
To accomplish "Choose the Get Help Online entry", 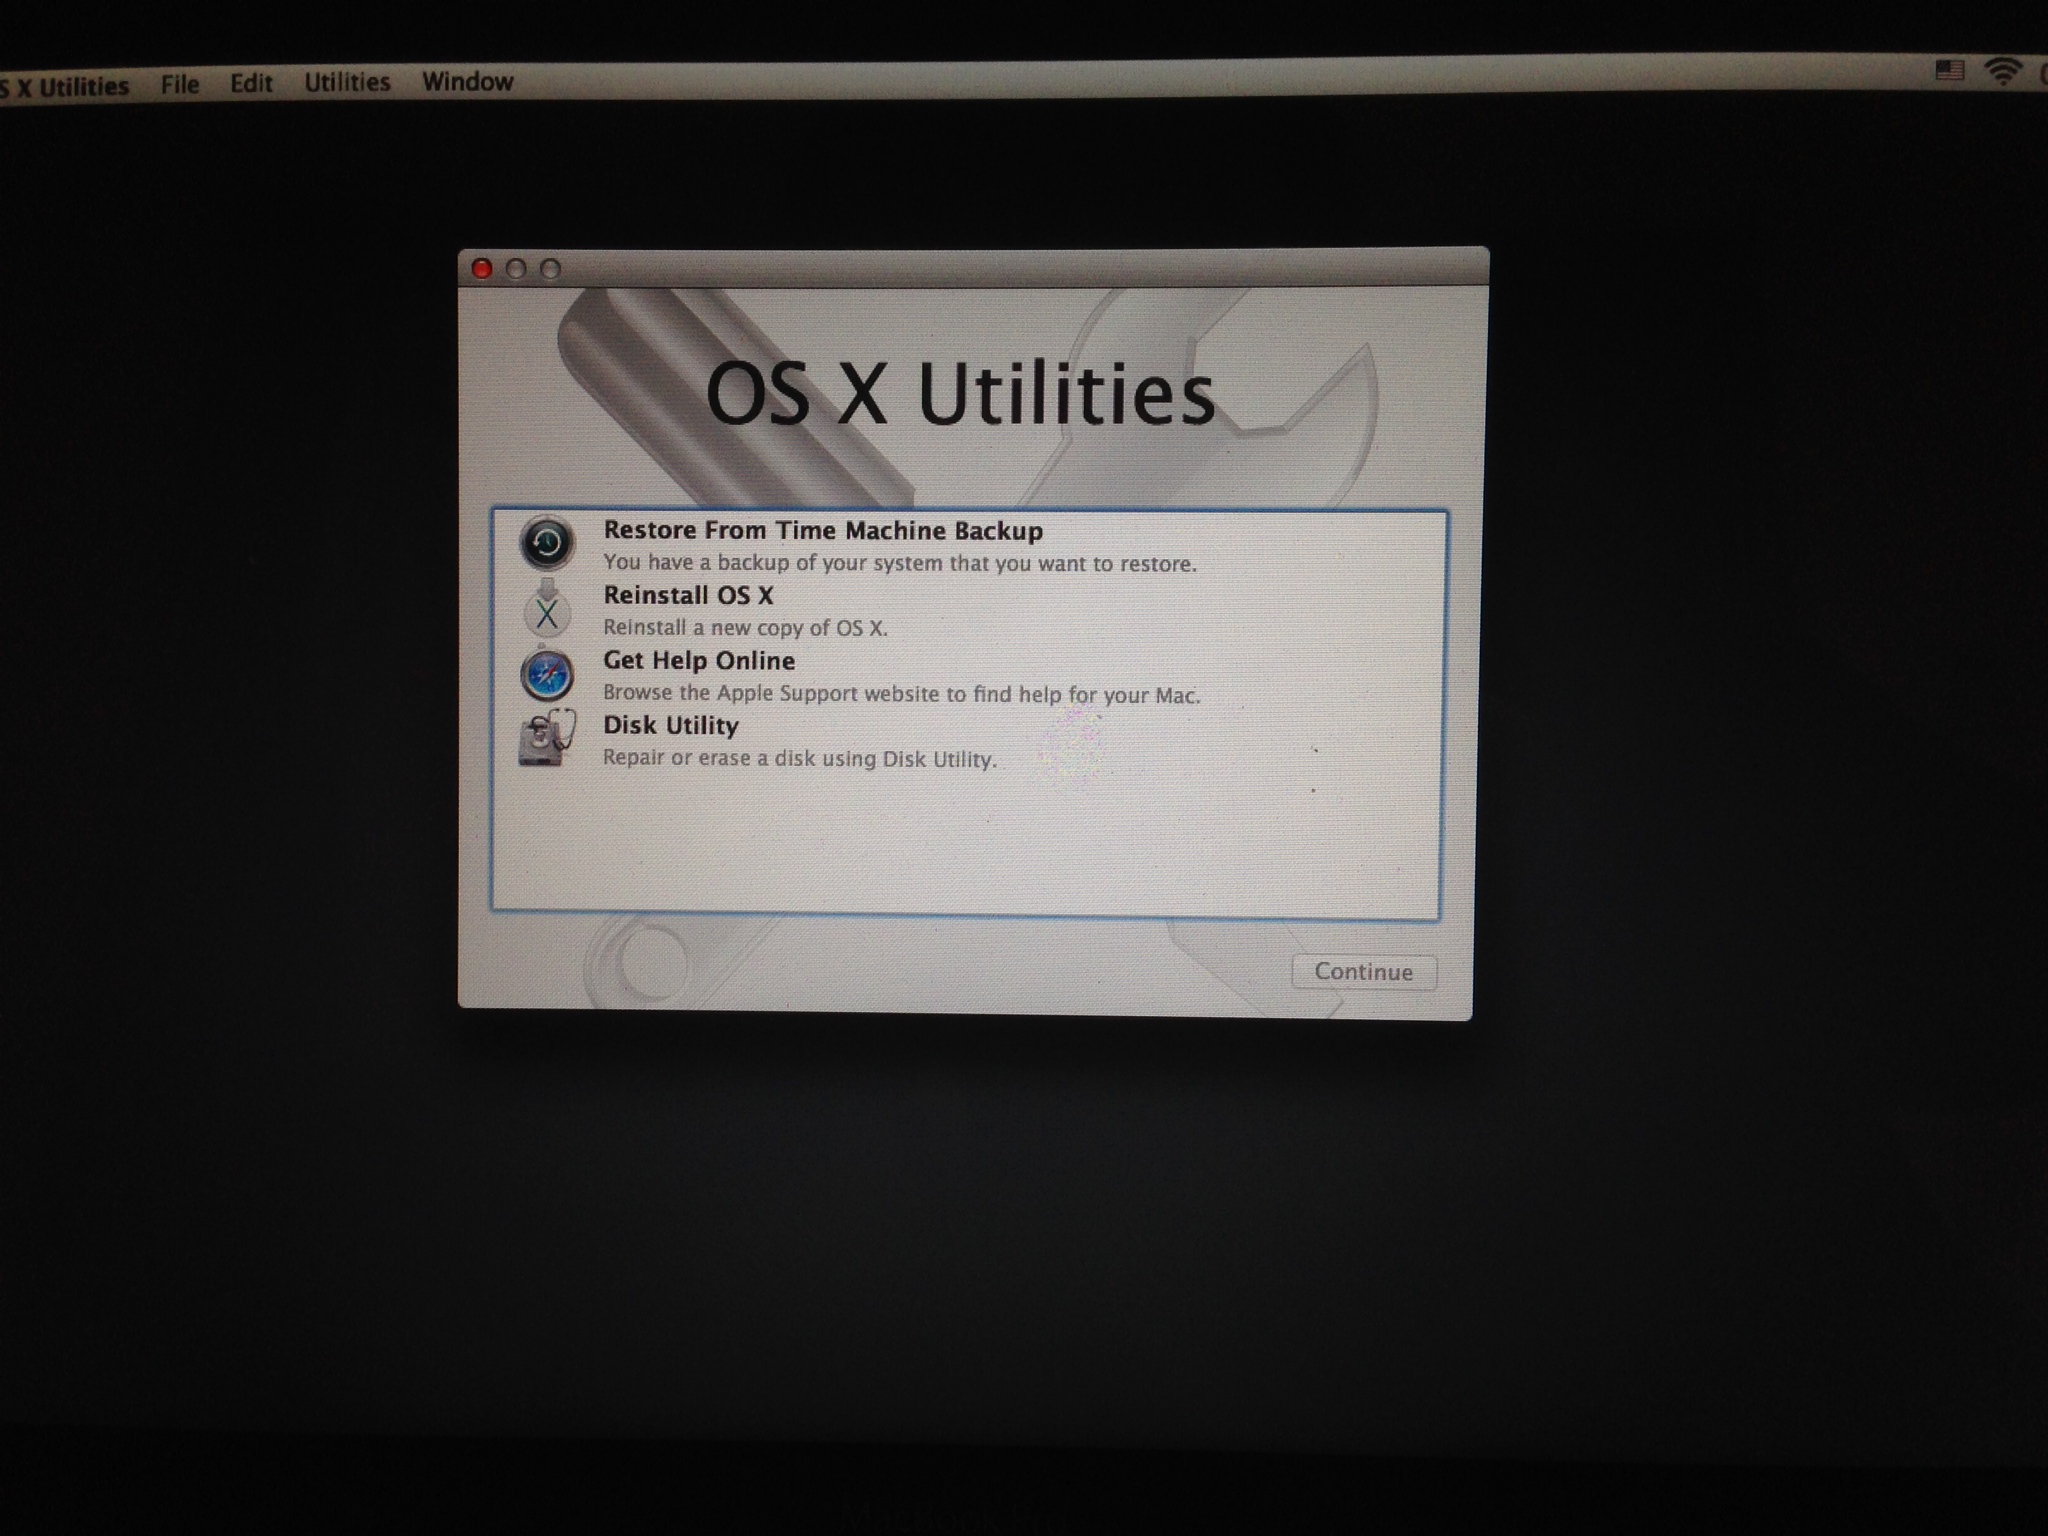I will [x=699, y=661].
